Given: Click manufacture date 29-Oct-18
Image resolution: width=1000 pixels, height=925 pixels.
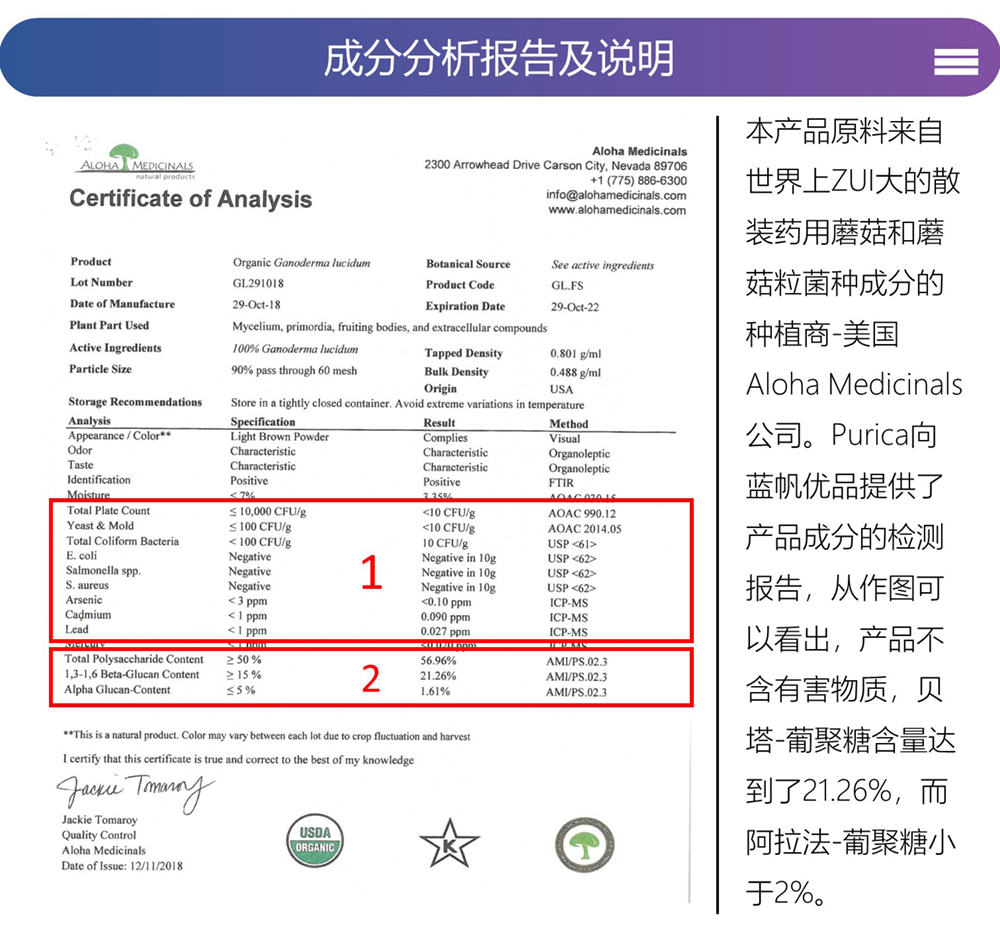Looking at the screenshot, I should [x=256, y=305].
